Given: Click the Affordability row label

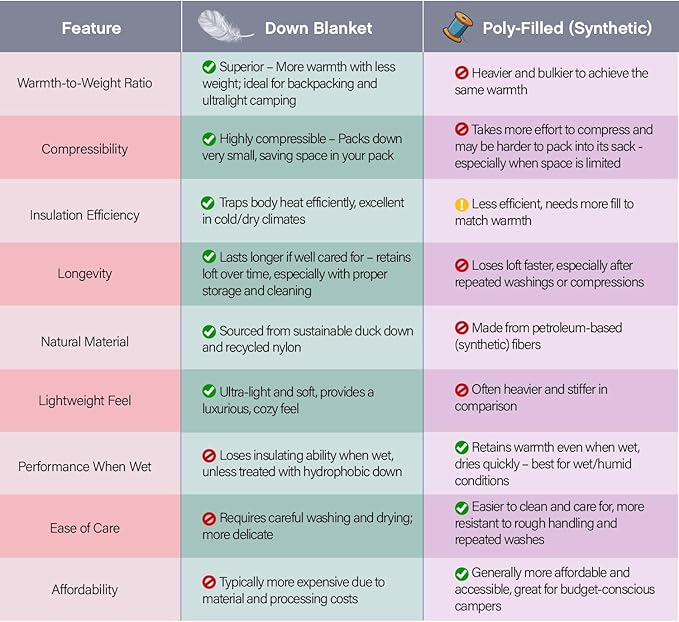Looking at the screenshot, I should coord(85,590).
